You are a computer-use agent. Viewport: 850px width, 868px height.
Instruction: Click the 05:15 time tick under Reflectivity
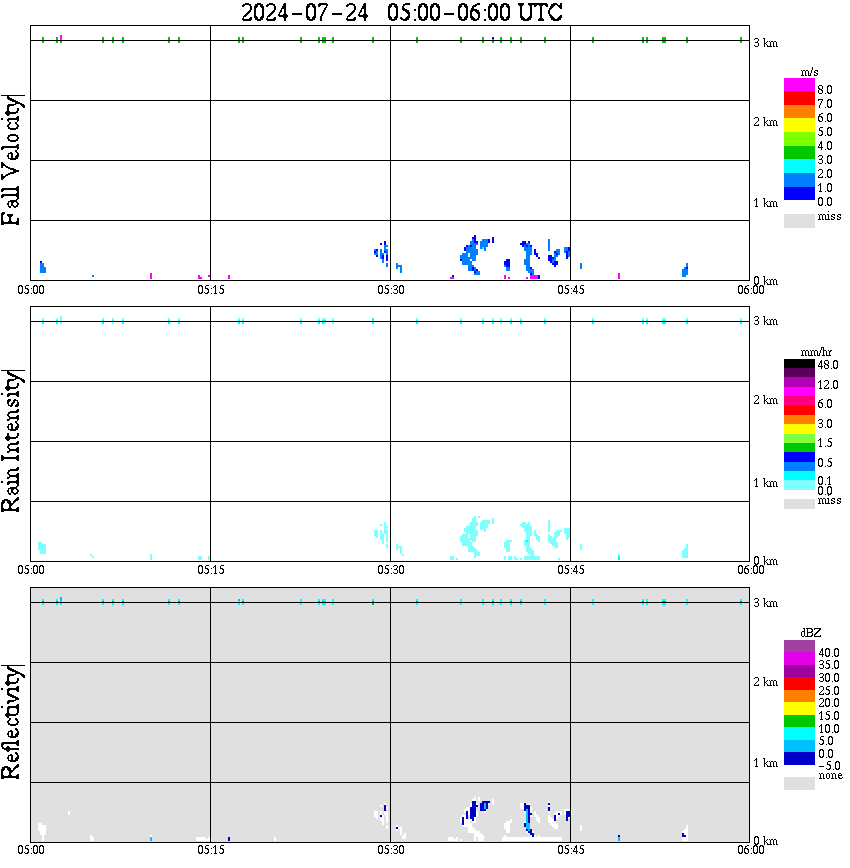click(x=210, y=850)
